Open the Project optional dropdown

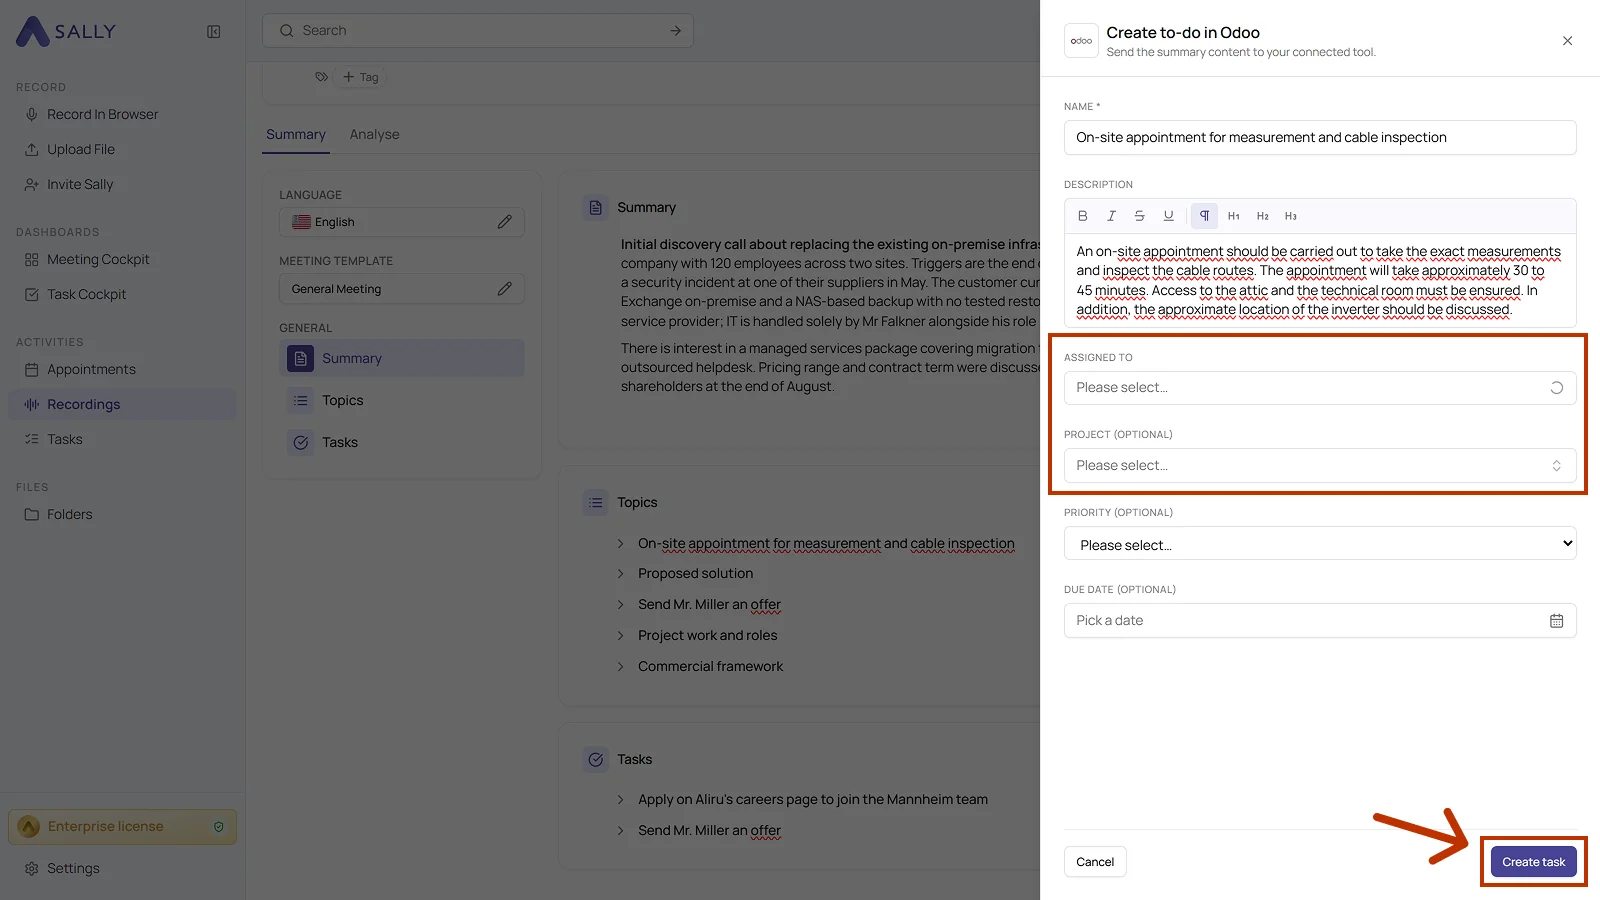click(x=1320, y=466)
